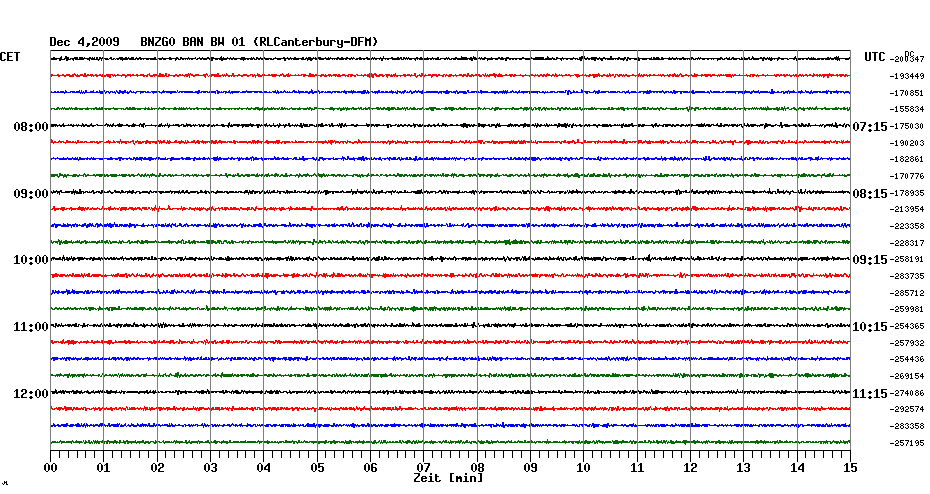This screenshot has width=930, height=494.
Task: Select the BNZGO station code in title
Action: [x=158, y=42]
